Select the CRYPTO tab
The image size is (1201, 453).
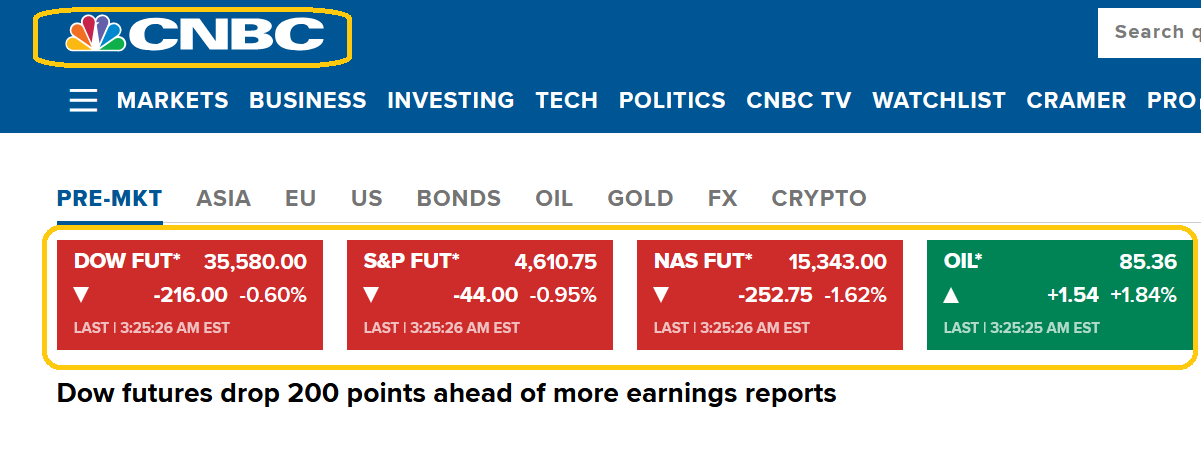[x=818, y=198]
